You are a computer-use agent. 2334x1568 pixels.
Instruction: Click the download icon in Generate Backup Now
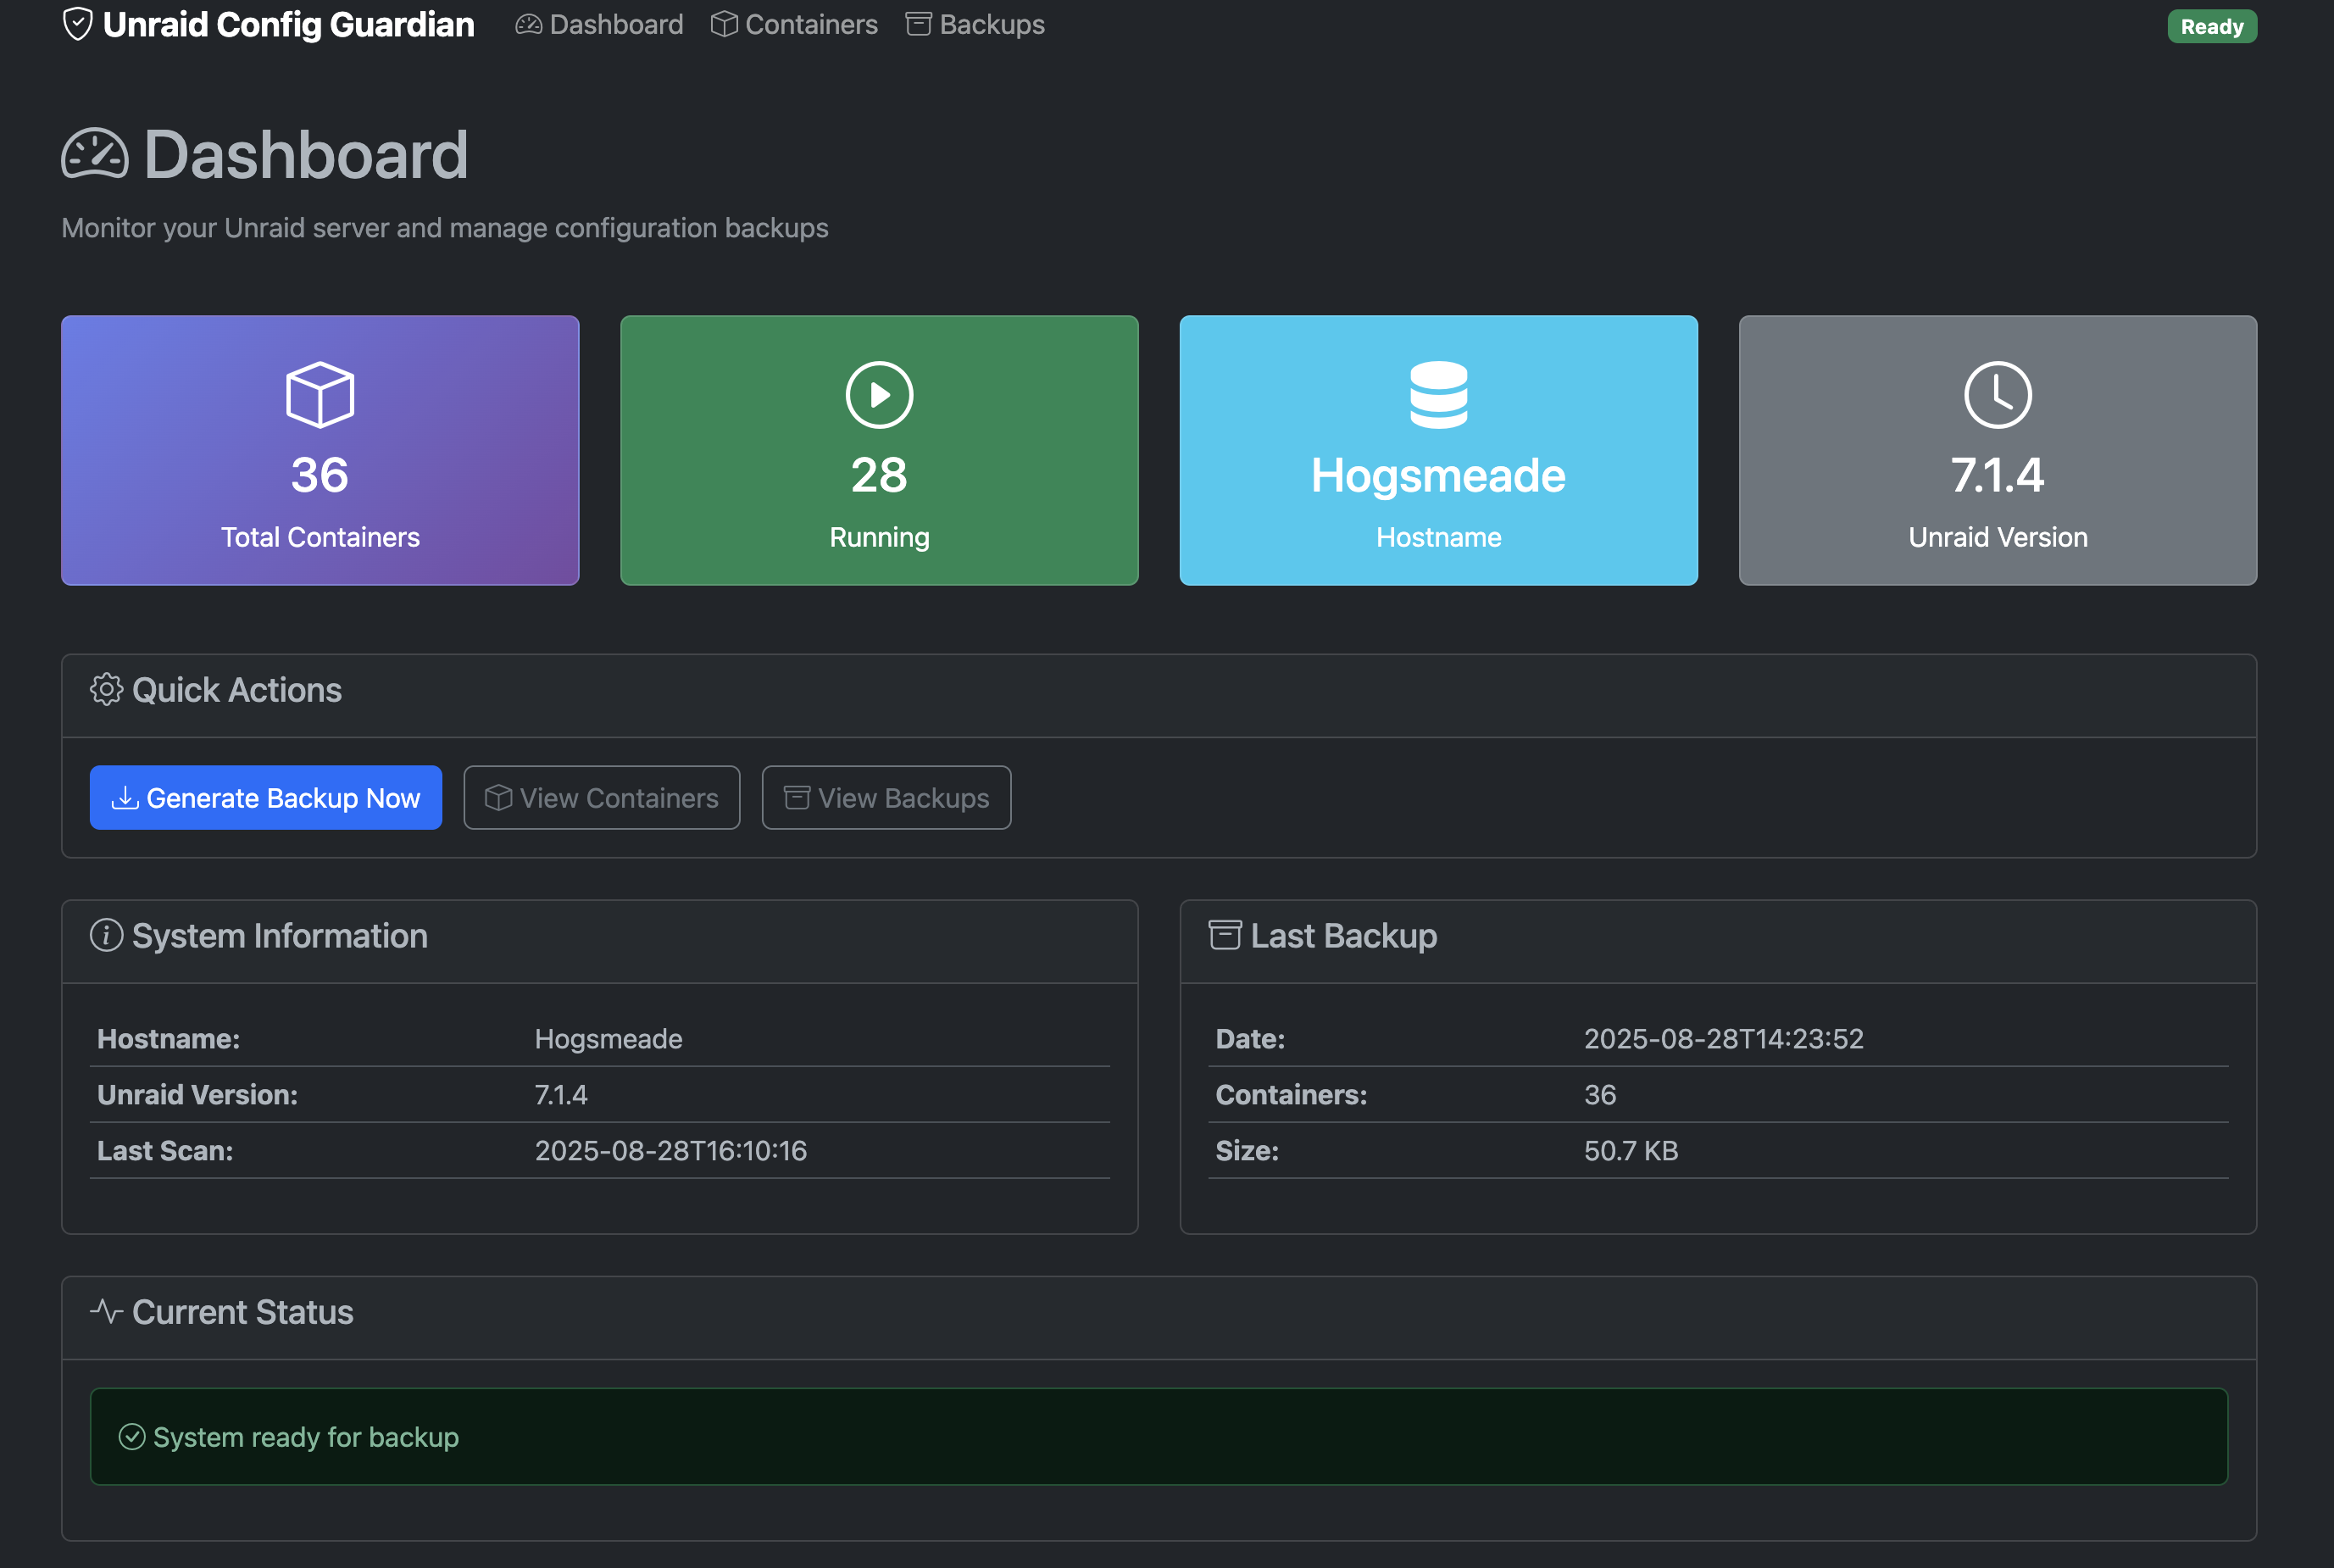point(124,798)
